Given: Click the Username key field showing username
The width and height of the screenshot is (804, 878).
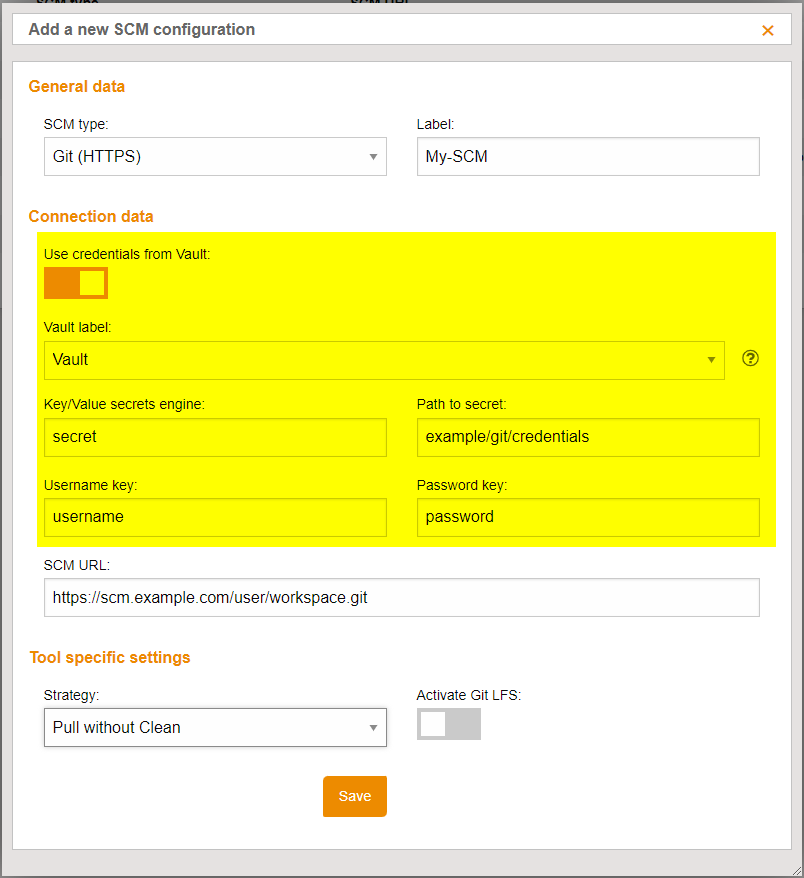Looking at the screenshot, I should (215, 517).
